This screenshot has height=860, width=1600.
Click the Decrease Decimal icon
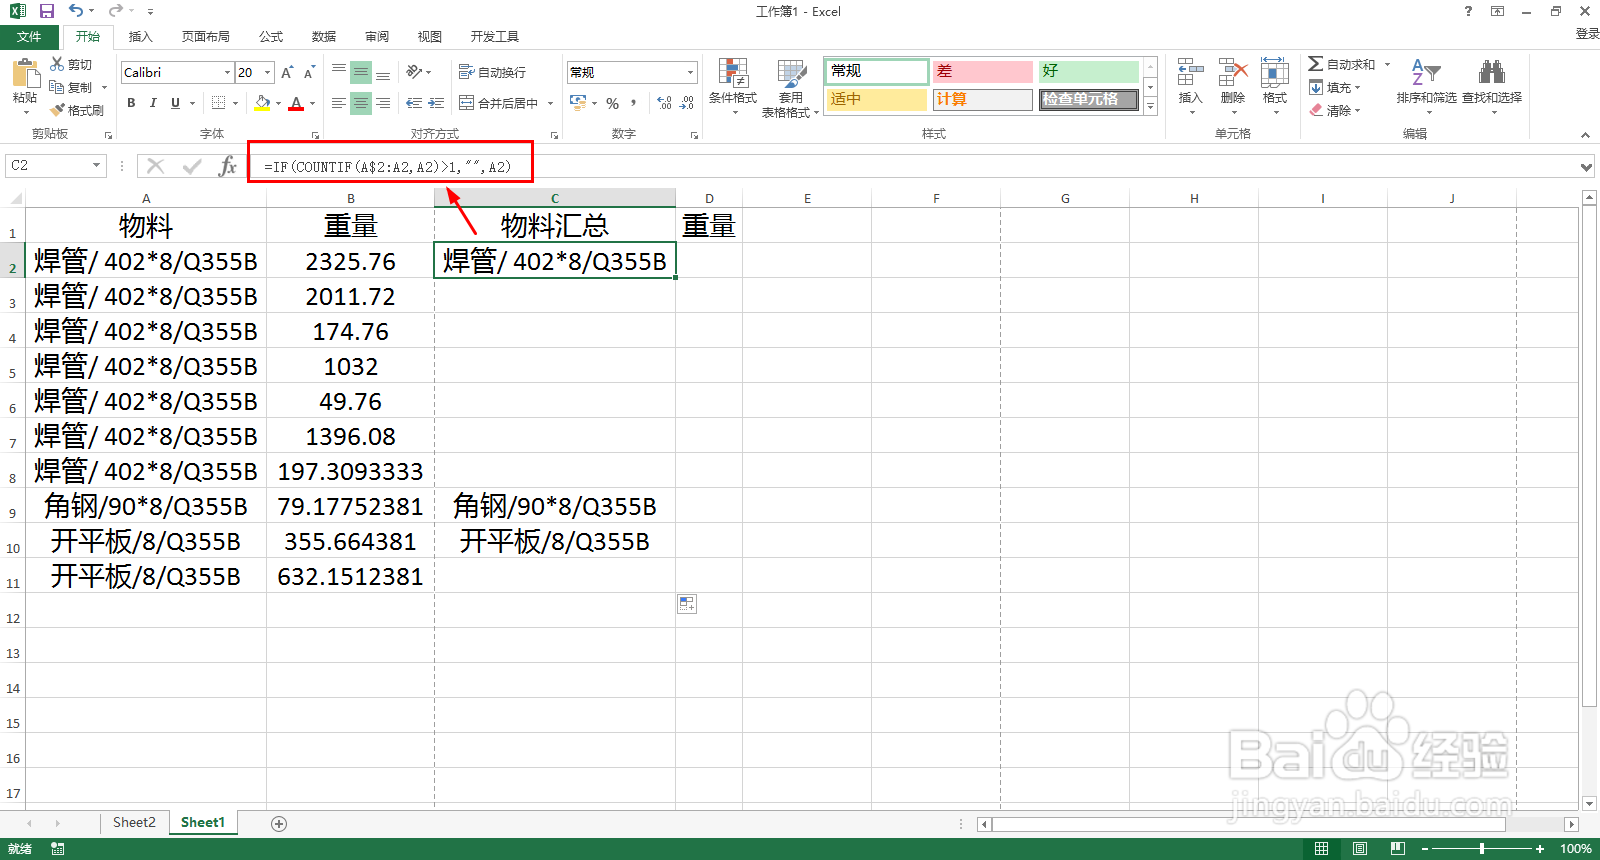(687, 103)
